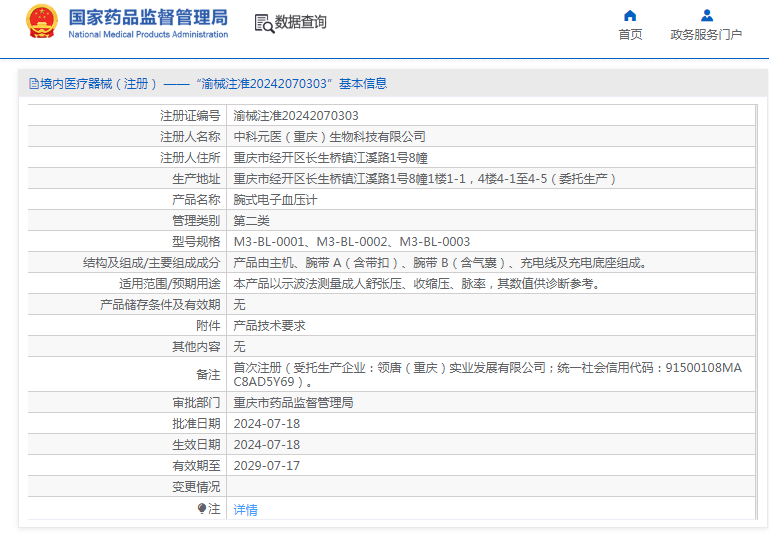Click the 型号规格 label
Viewport: 769px width, 536px height.
tap(196, 242)
